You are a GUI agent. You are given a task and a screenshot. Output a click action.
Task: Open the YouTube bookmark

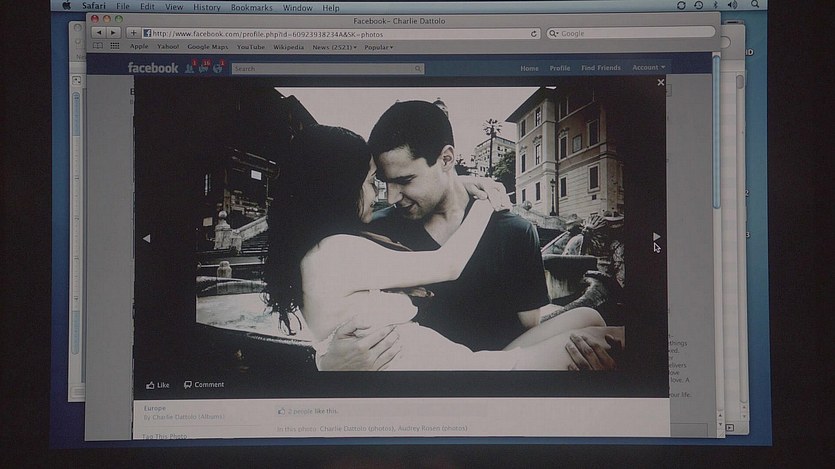[250, 47]
